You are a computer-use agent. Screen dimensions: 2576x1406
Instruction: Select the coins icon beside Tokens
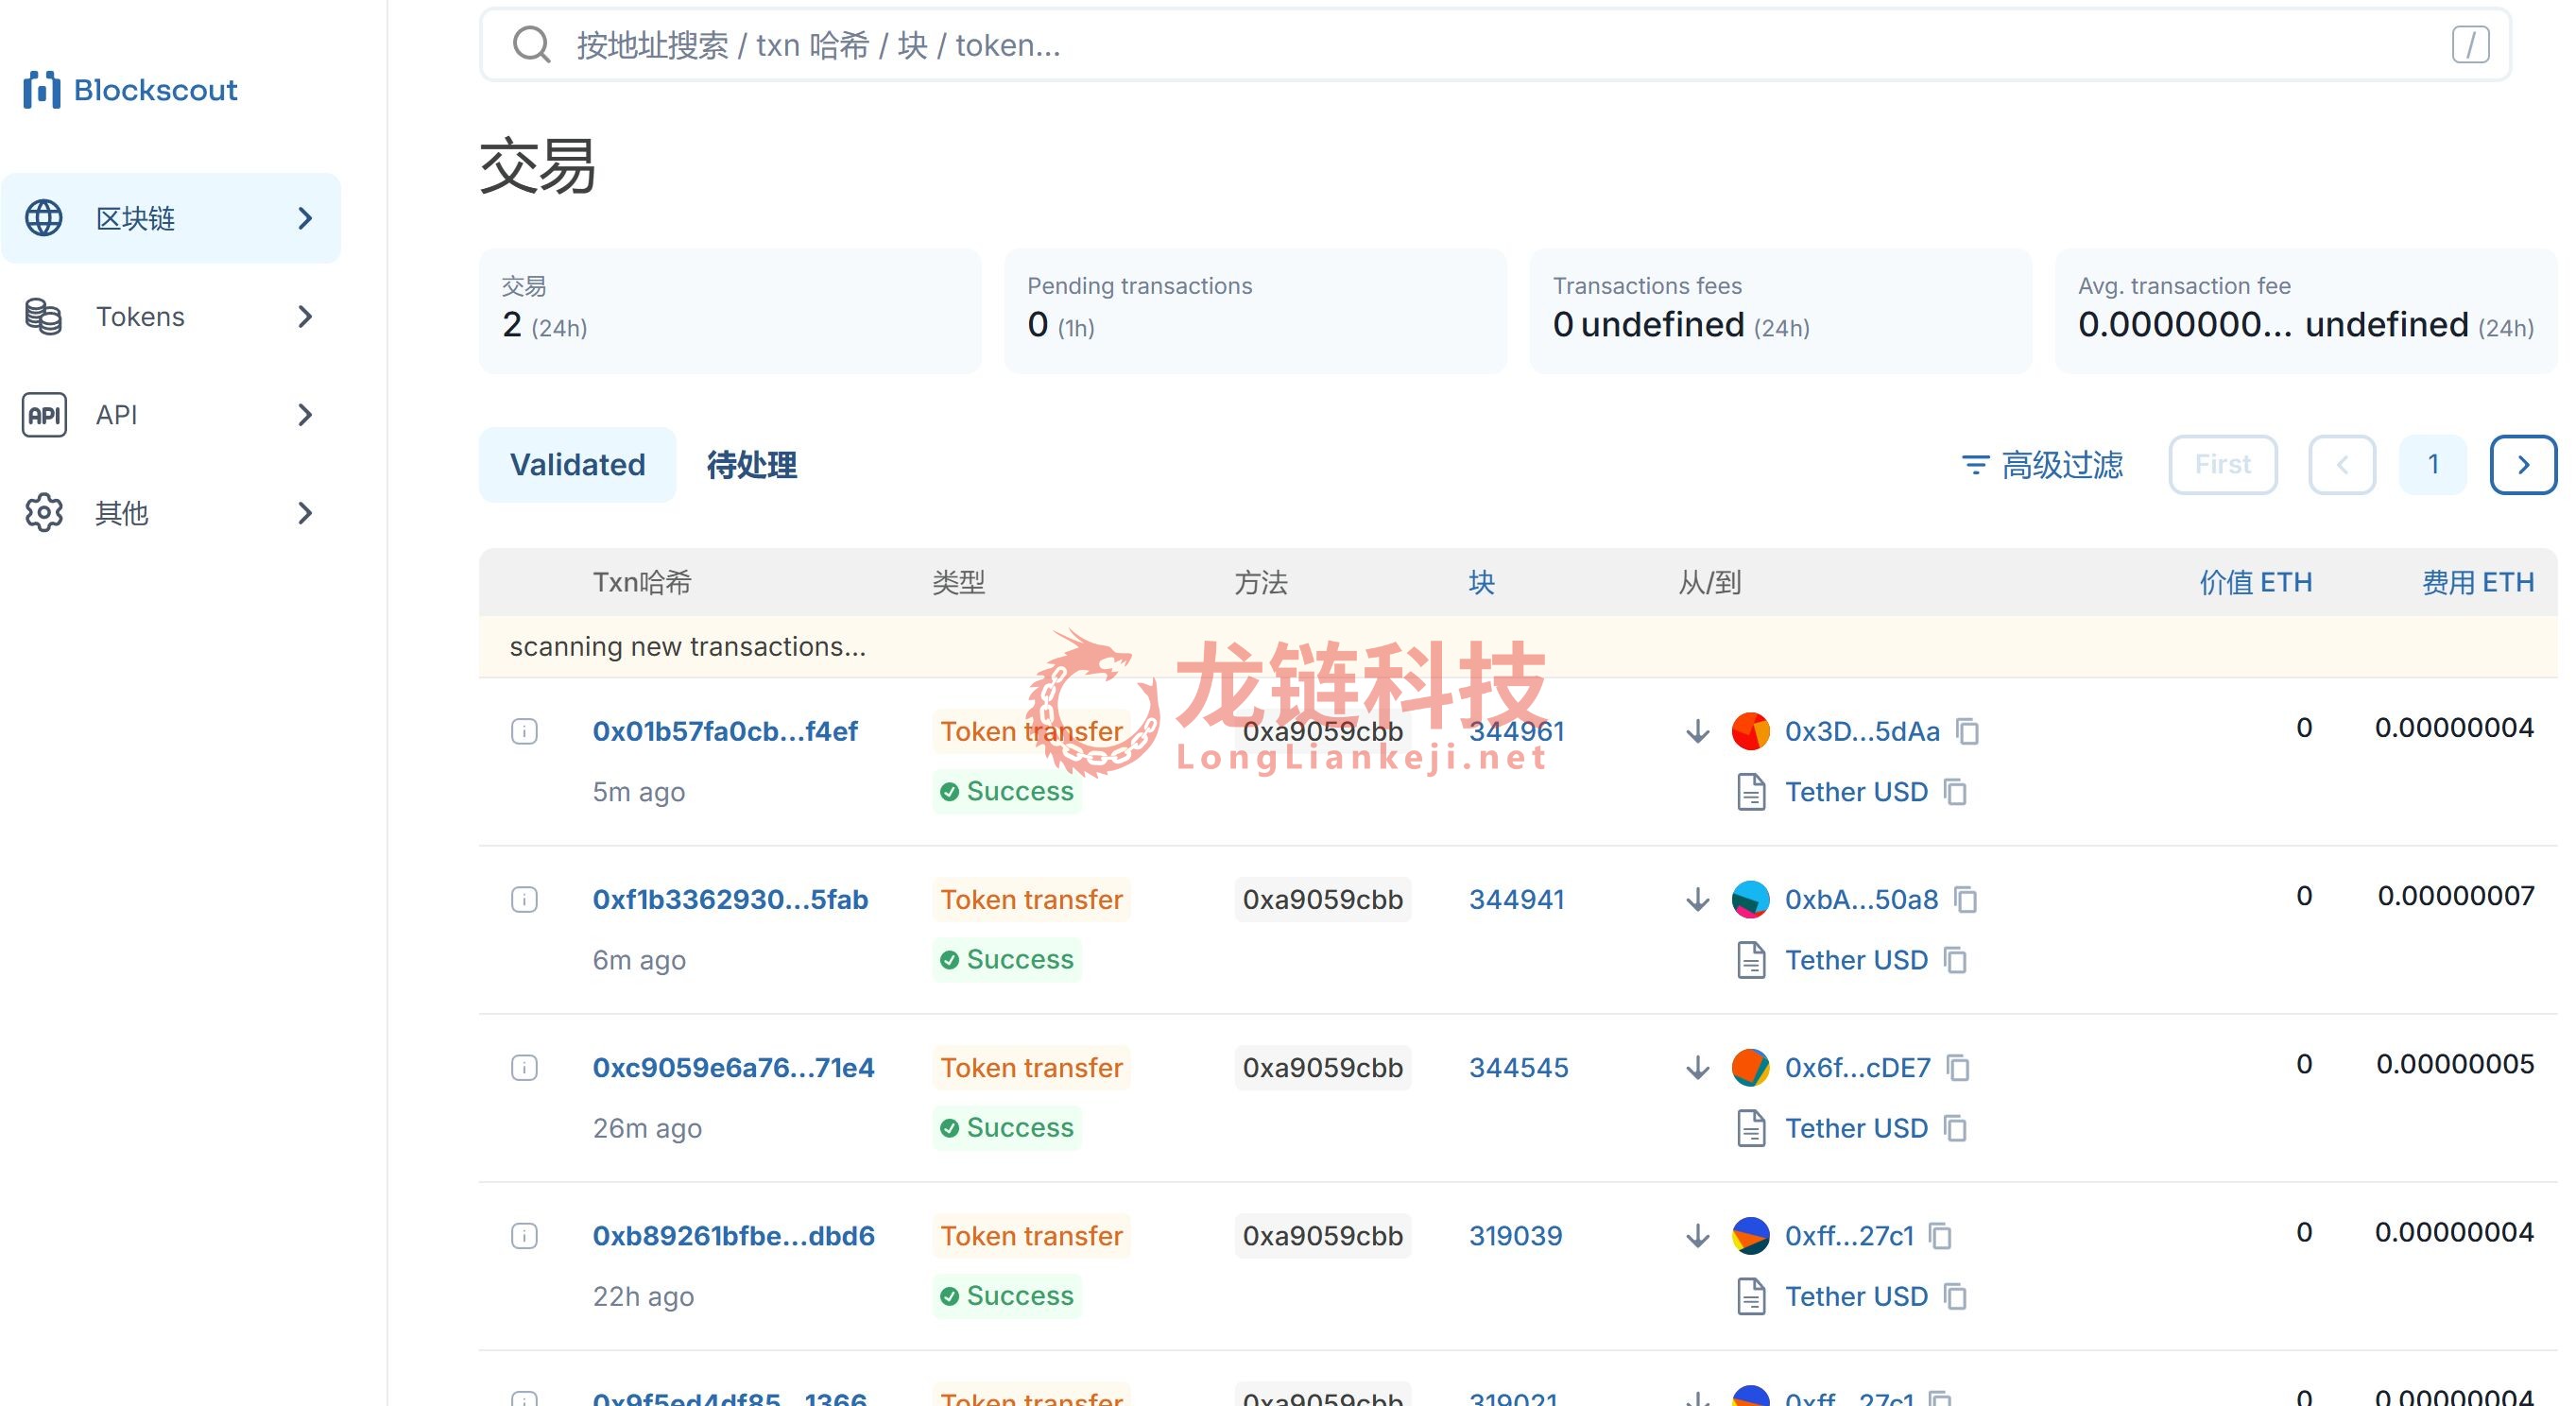[44, 317]
